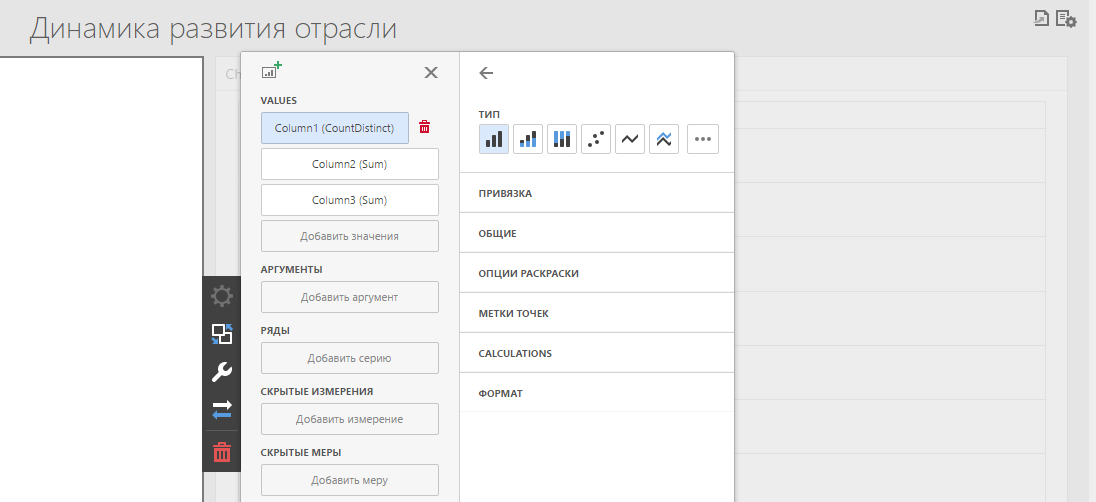Open the export dashboard icon
This screenshot has height=502, width=1096.
[1041, 18]
